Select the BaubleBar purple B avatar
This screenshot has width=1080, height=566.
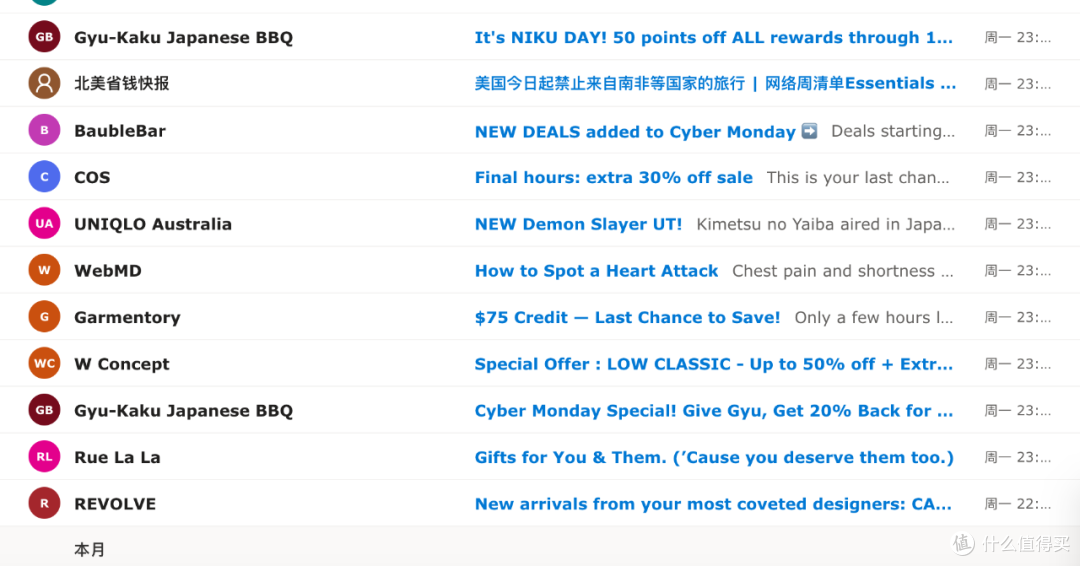tap(44, 131)
